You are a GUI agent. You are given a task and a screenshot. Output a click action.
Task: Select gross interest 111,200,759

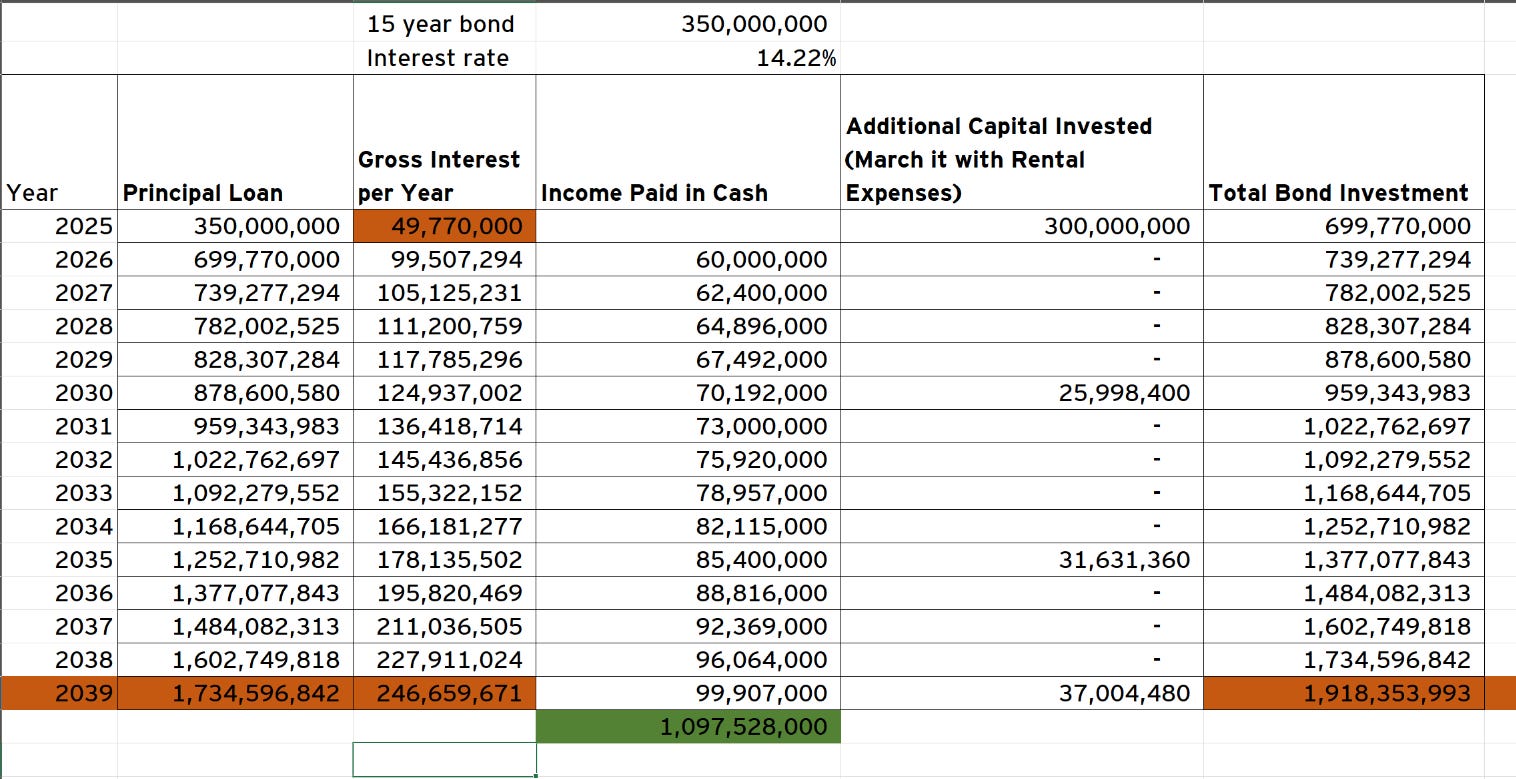pos(444,326)
